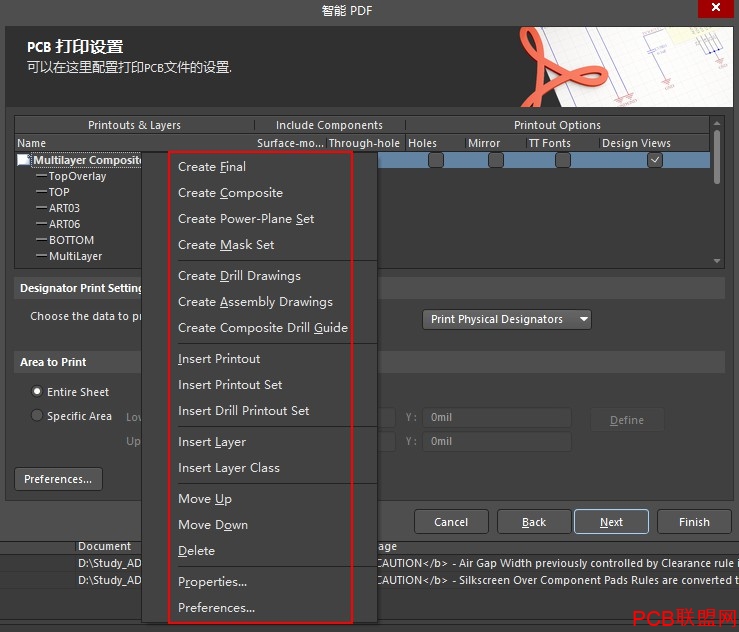Select the ART03 layer row

64,208
